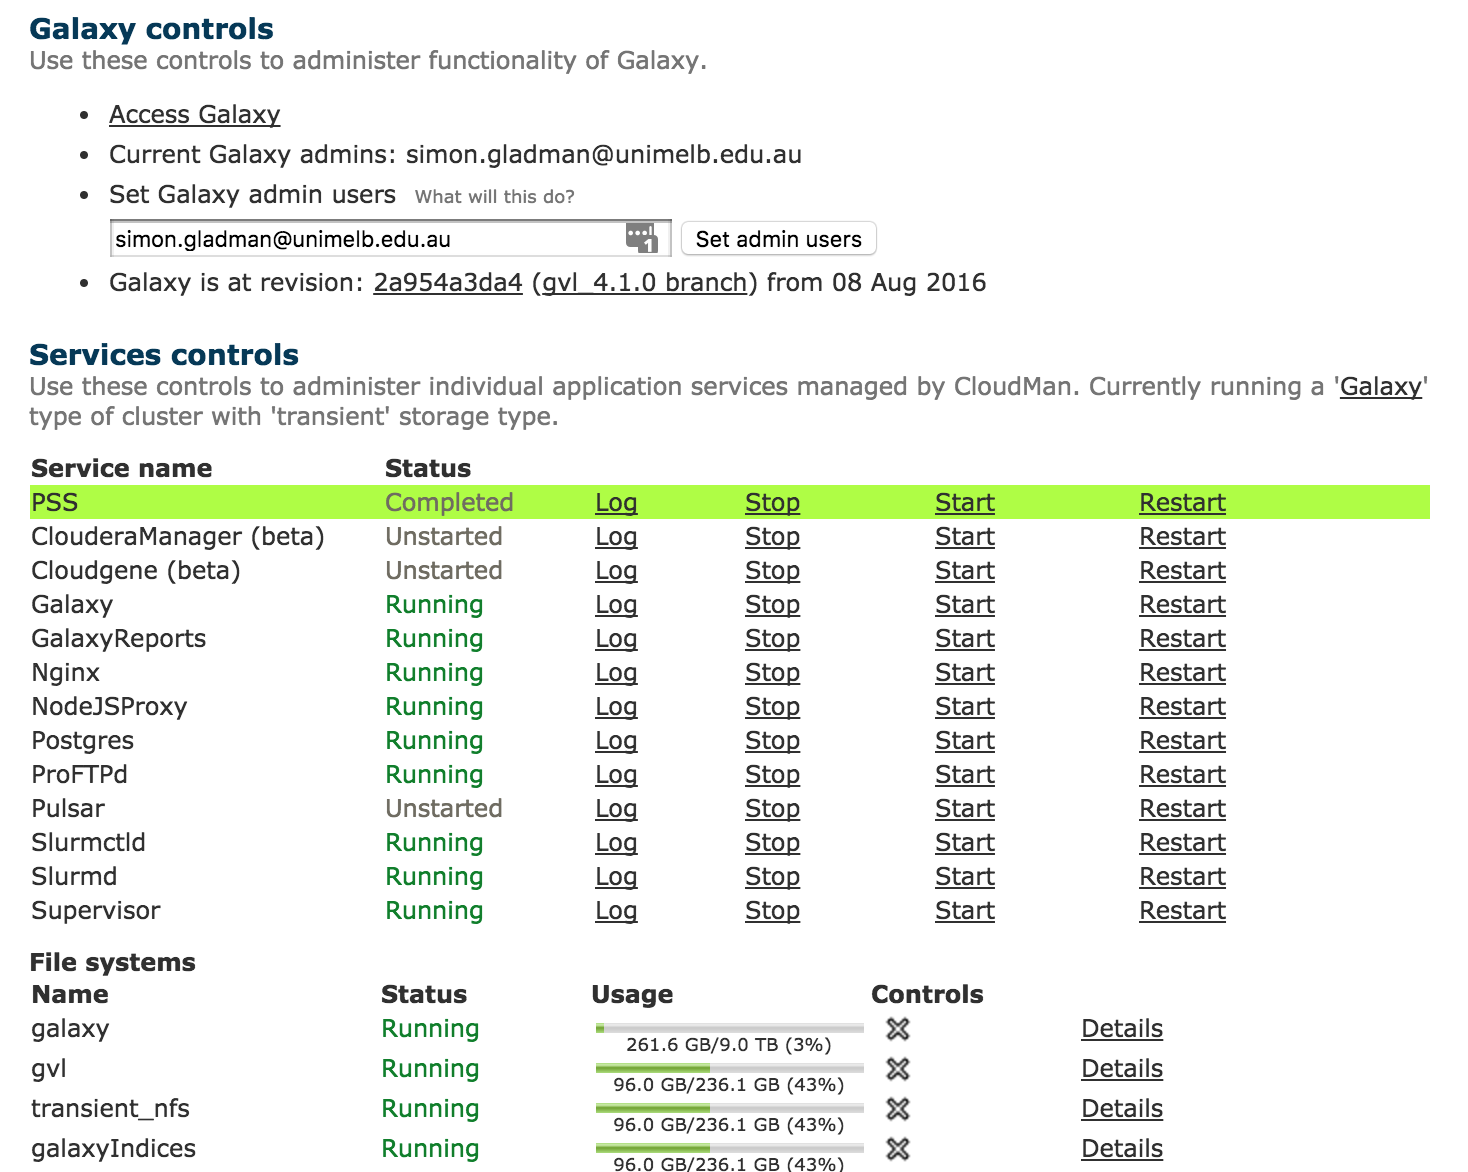
Task: Open Details for galaxy file system
Action: click(1122, 1029)
